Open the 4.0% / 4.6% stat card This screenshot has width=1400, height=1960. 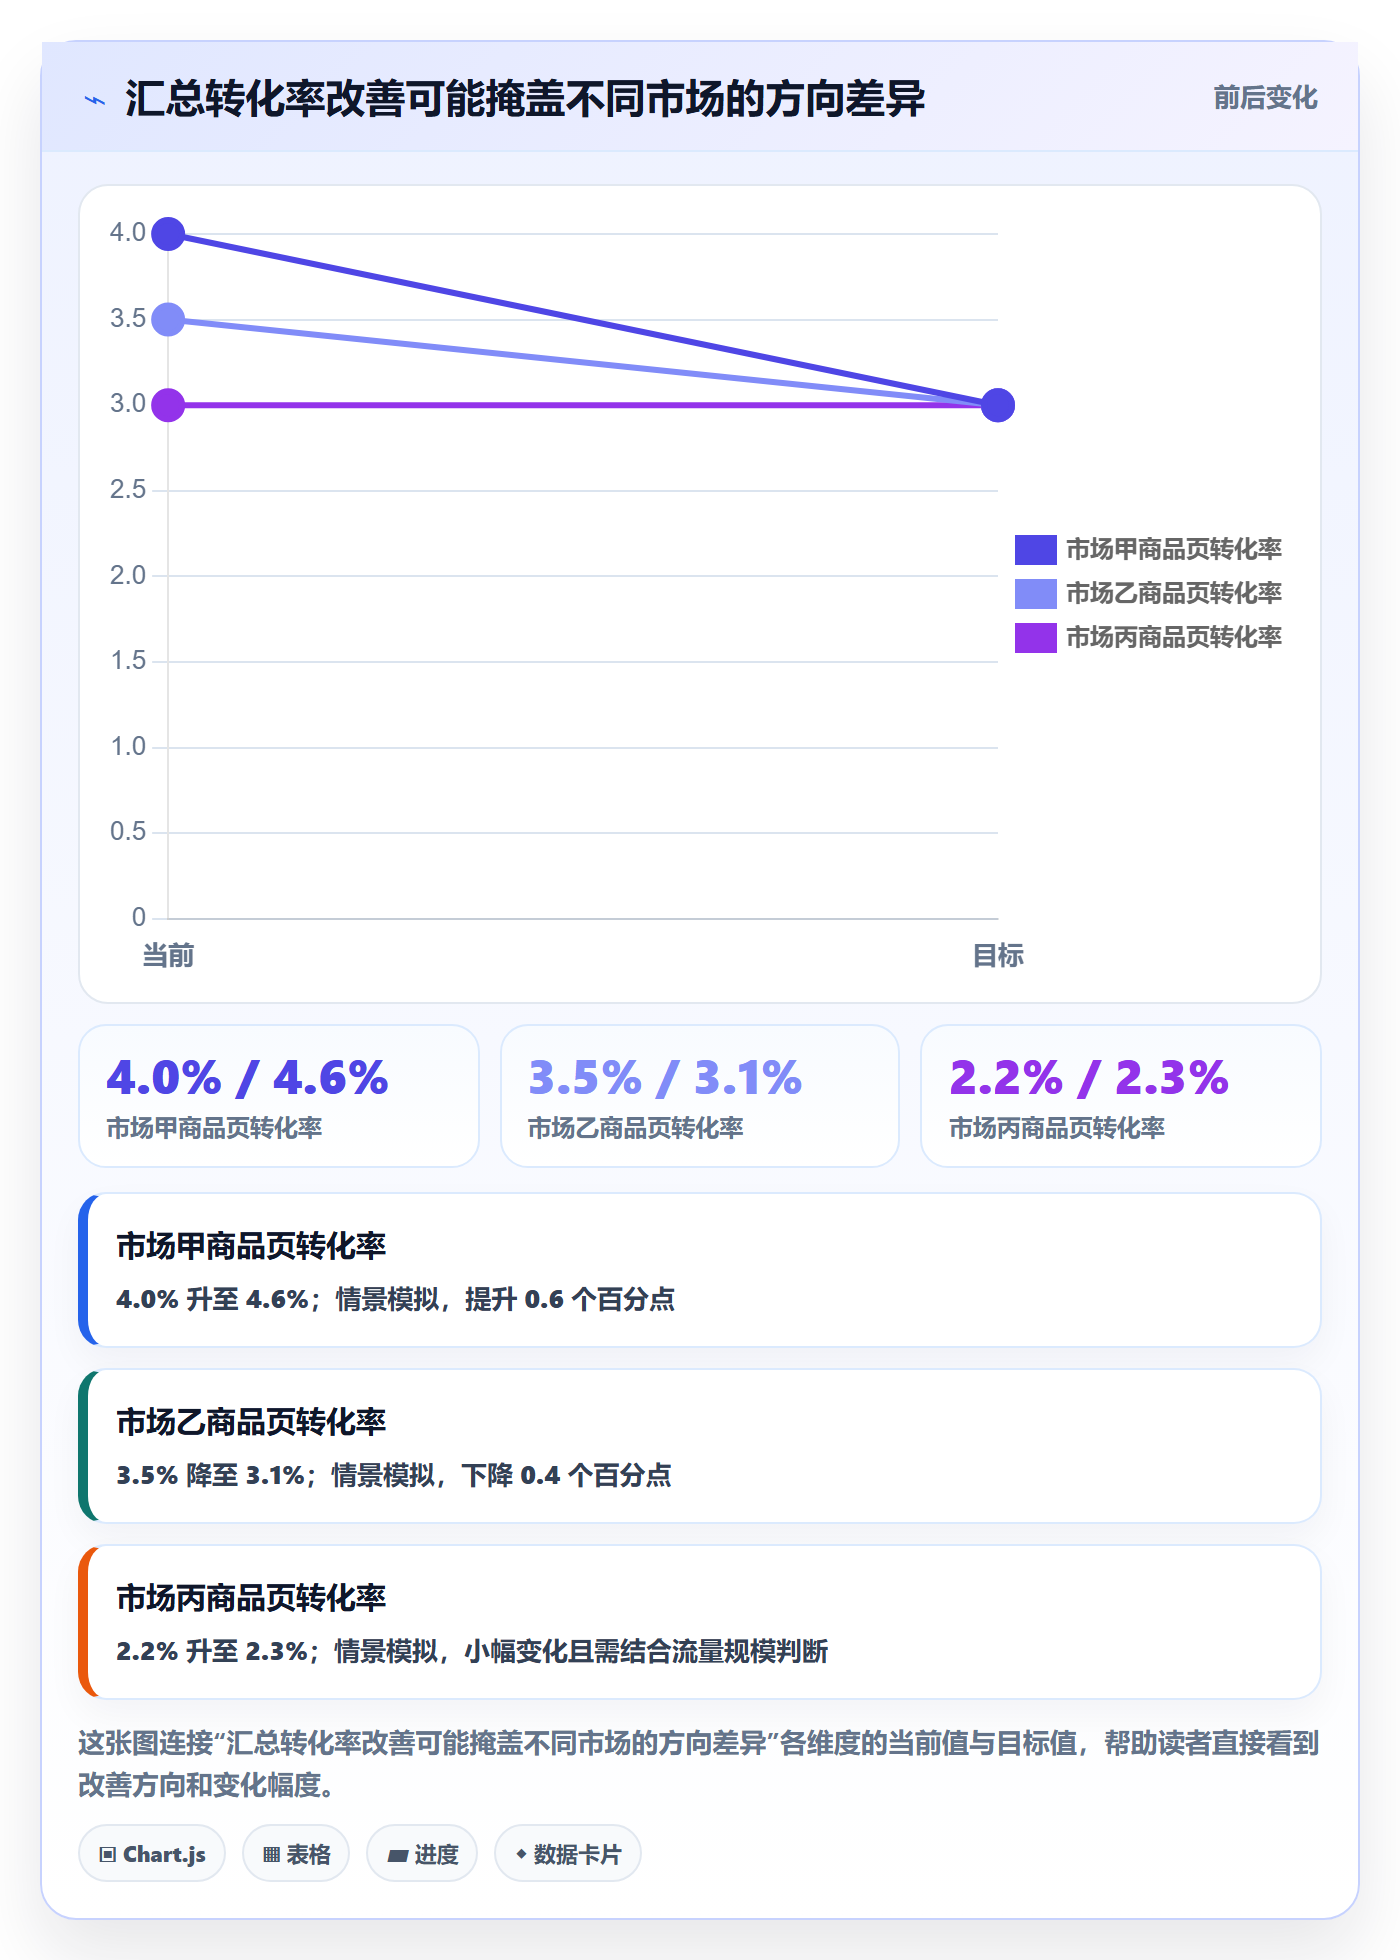279,1096
